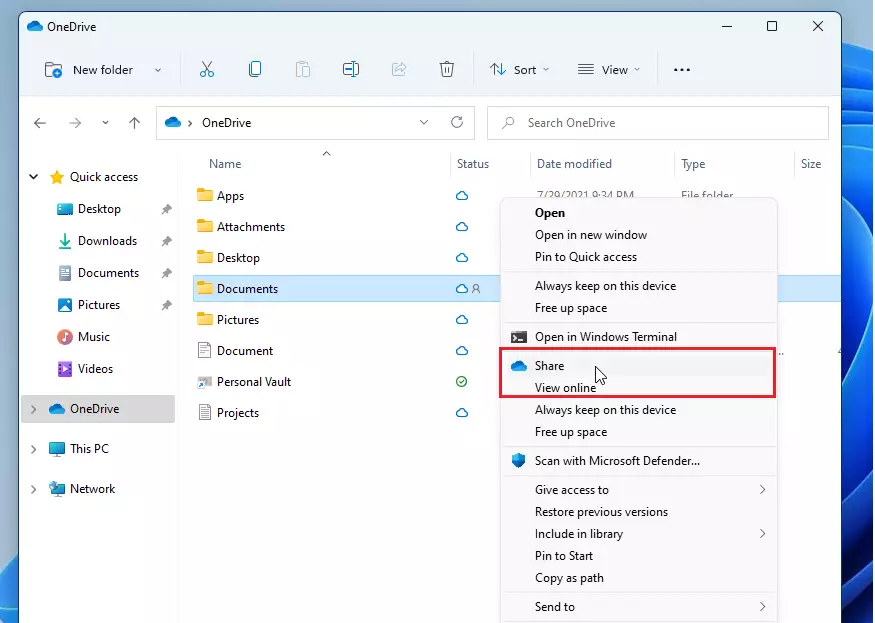Screen dimensions: 875x623
Task: Choose Open in new window
Action: pyautogui.click(x=639, y=235)
